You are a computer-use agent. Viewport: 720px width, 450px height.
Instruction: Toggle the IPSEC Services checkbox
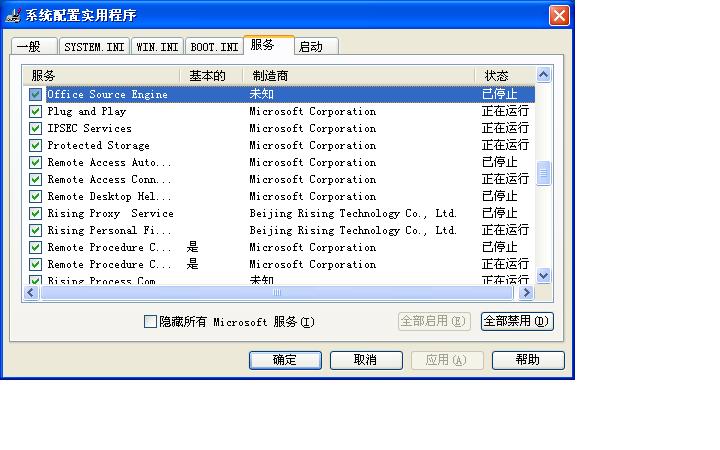tap(35, 129)
